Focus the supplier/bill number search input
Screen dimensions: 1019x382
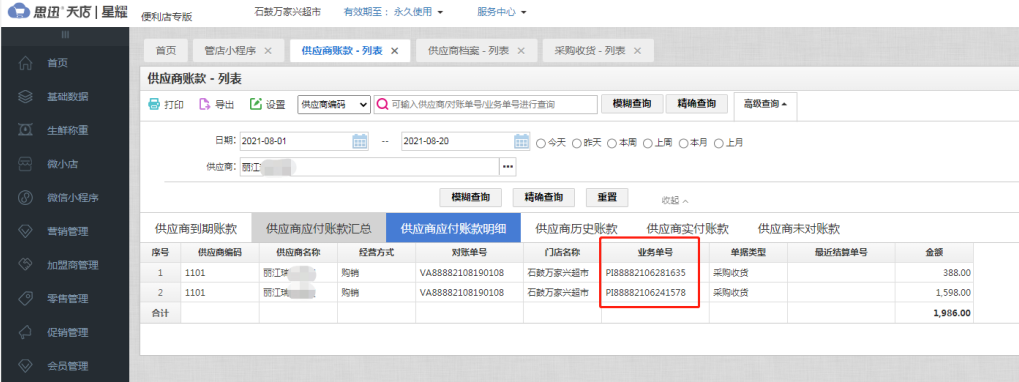[x=485, y=104]
